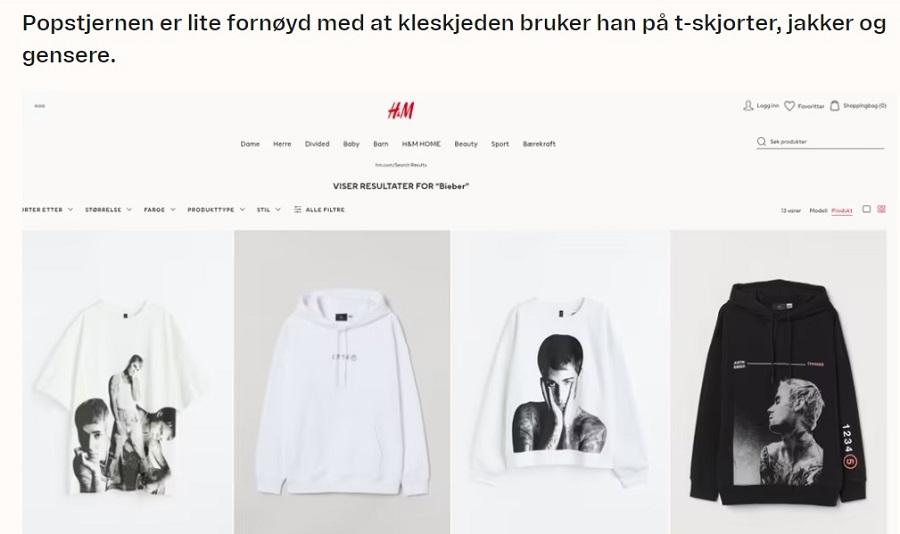Expand the Produkttype filter dropdown
Image resolution: width=900 pixels, height=534 pixels.
pyautogui.click(x=216, y=210)
